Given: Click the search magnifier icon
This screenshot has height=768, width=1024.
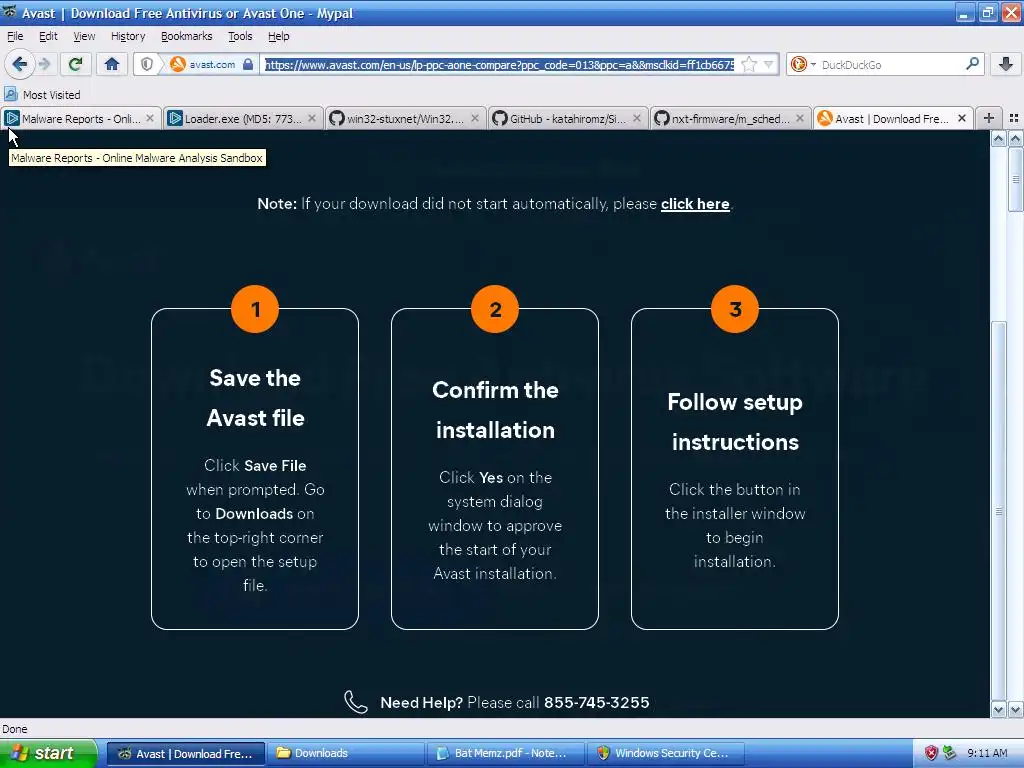Looking at the screenshot, I should tap(972, 64).
